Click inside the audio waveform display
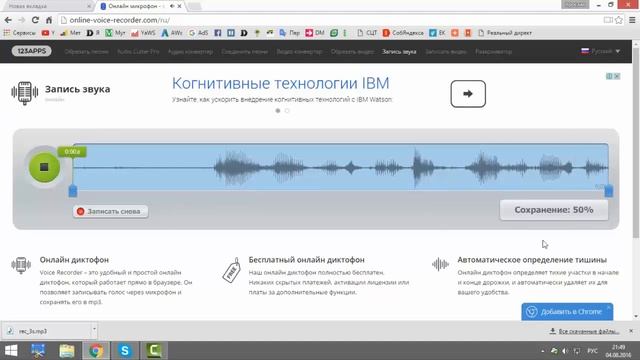Image resolution: width=640 pixels, height=360 pixels. tap(340, 167)
